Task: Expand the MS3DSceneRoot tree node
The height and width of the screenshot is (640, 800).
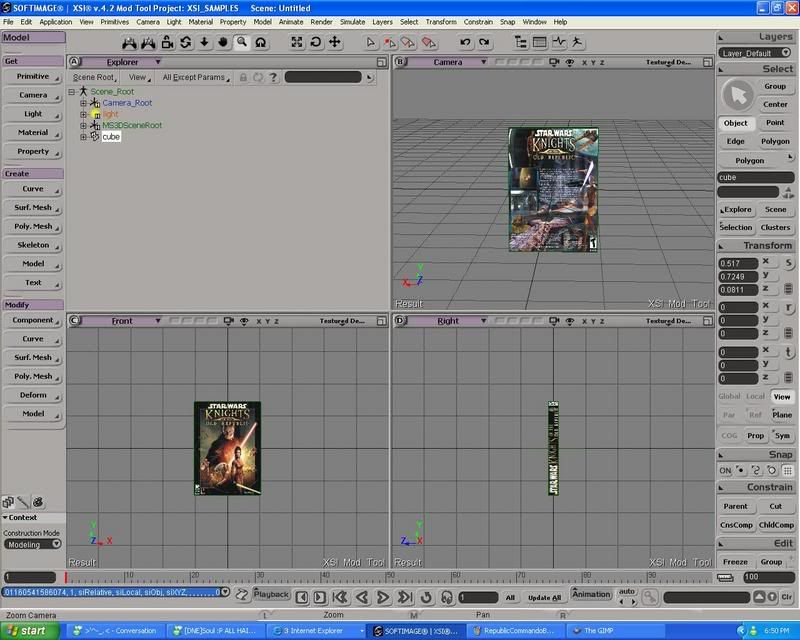Action: [83, 126]
